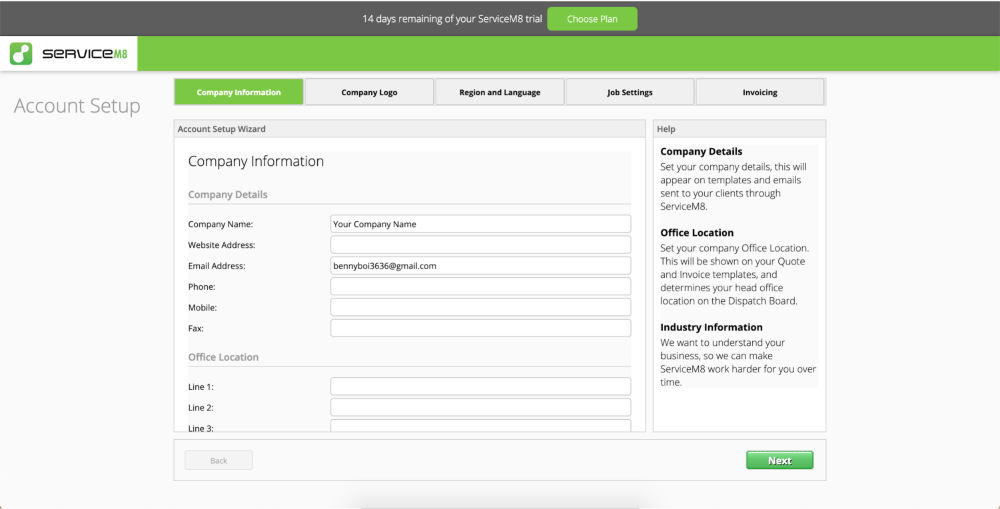1000x509 pixels.
Task: Click the Company Details section label
Action: [228, 195]
